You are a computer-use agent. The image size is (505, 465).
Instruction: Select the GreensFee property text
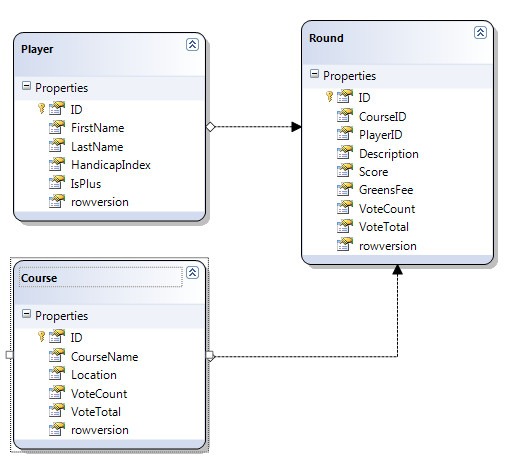(x=386, y=190)
